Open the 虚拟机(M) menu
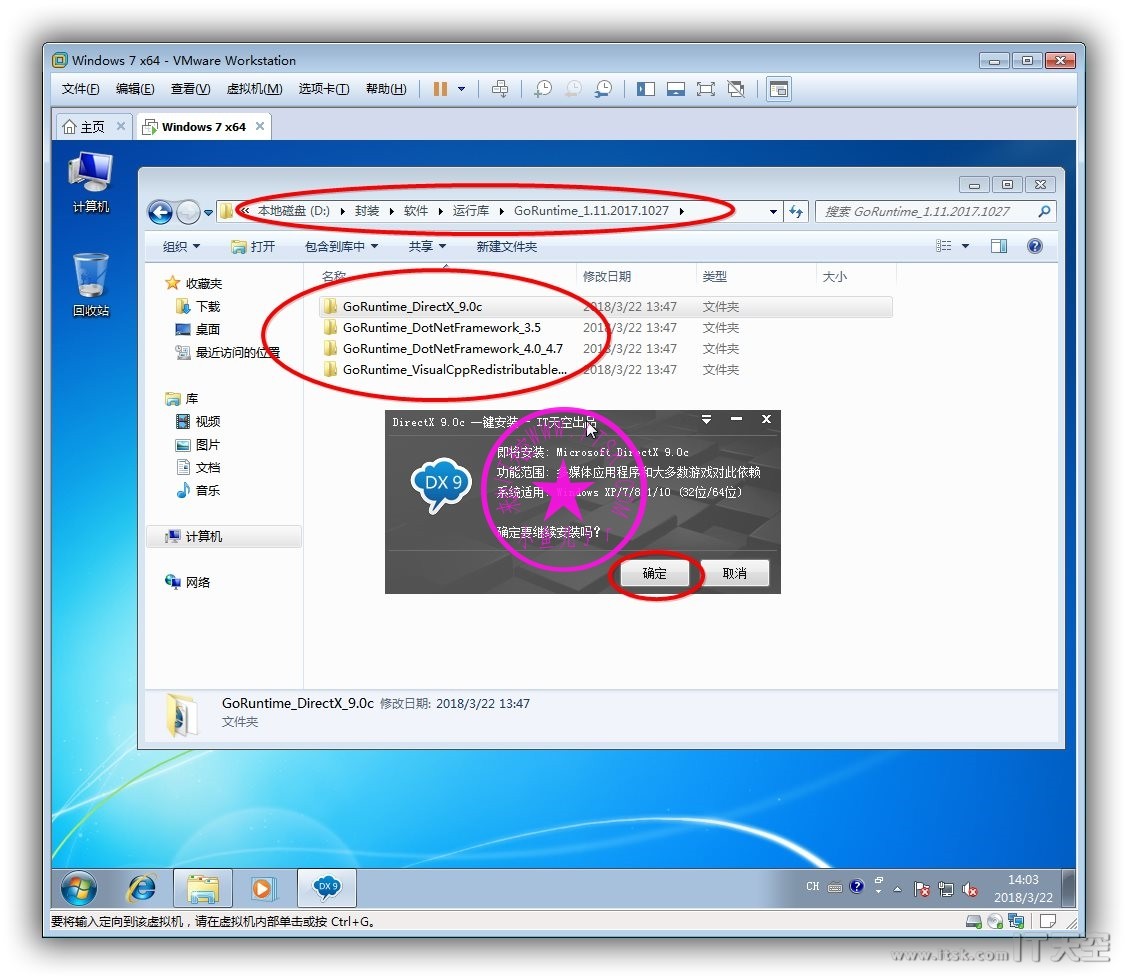 coord(254,89)
